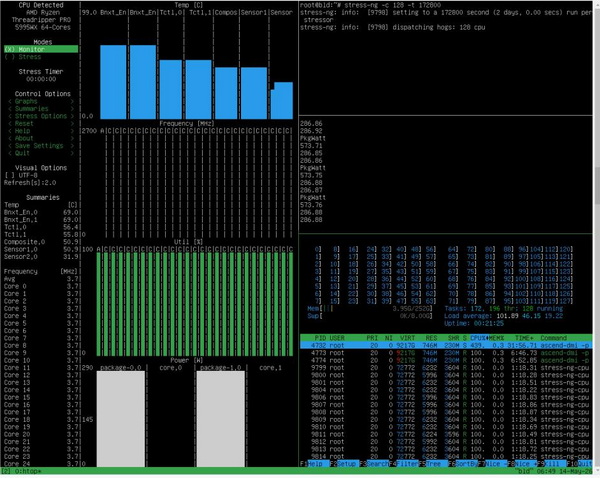This screenshot has height=478, width=600.
Task: Click F5 Tree in htop footer
Action: tap(433, 463)
